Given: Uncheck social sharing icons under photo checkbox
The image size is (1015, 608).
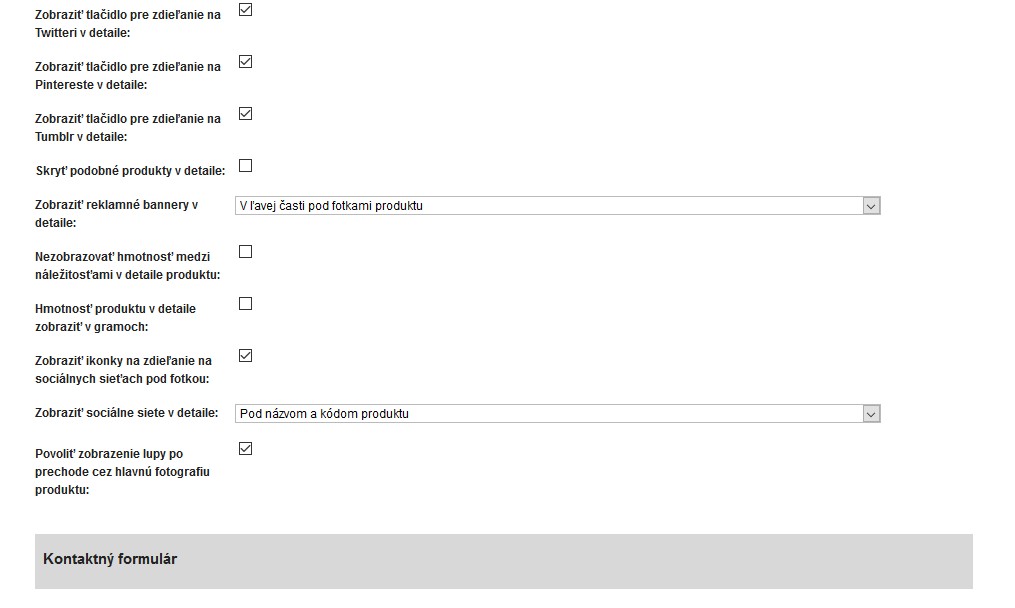Looking at the screenshot, I should [x=246, y=356].
